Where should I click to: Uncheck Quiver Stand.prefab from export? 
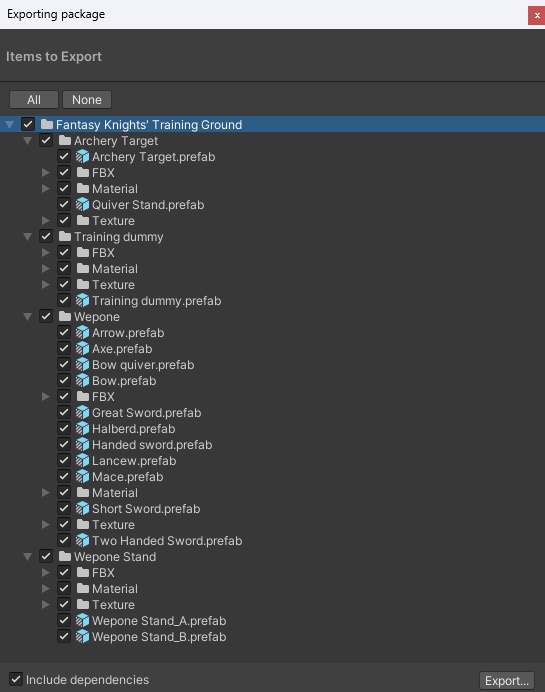coord(64,204)
